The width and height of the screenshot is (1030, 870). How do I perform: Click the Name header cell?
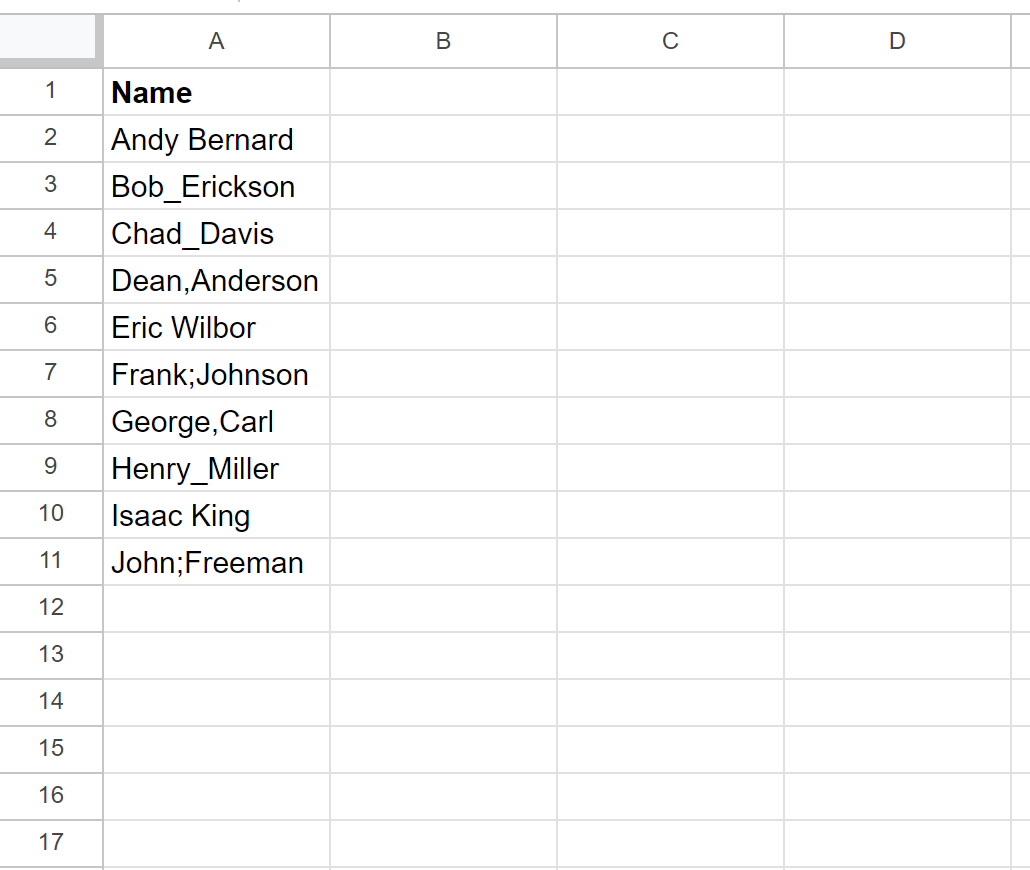pyautogui.click(x=217, y=92)
